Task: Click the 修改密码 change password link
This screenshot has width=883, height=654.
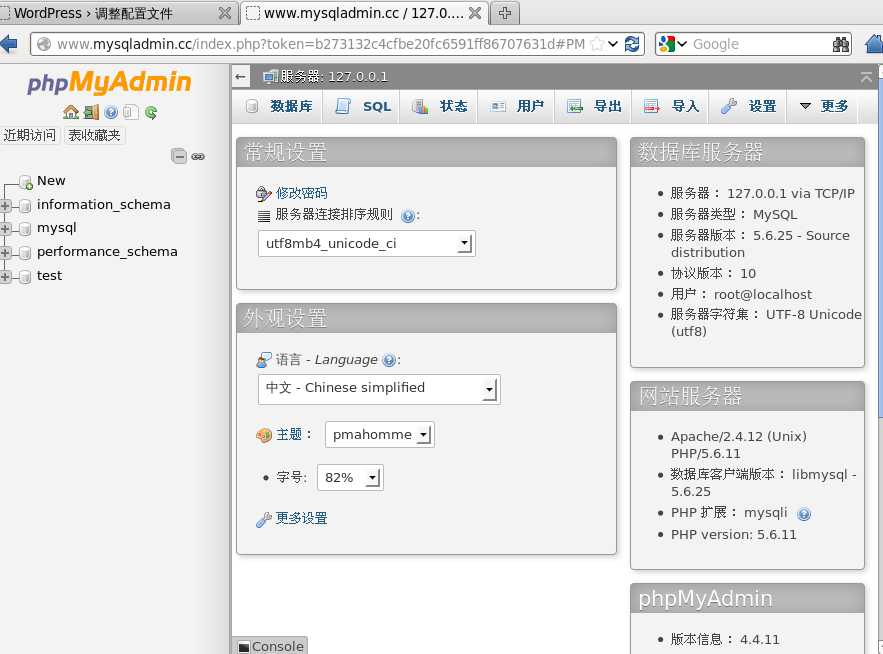Action: coord(301,193)
